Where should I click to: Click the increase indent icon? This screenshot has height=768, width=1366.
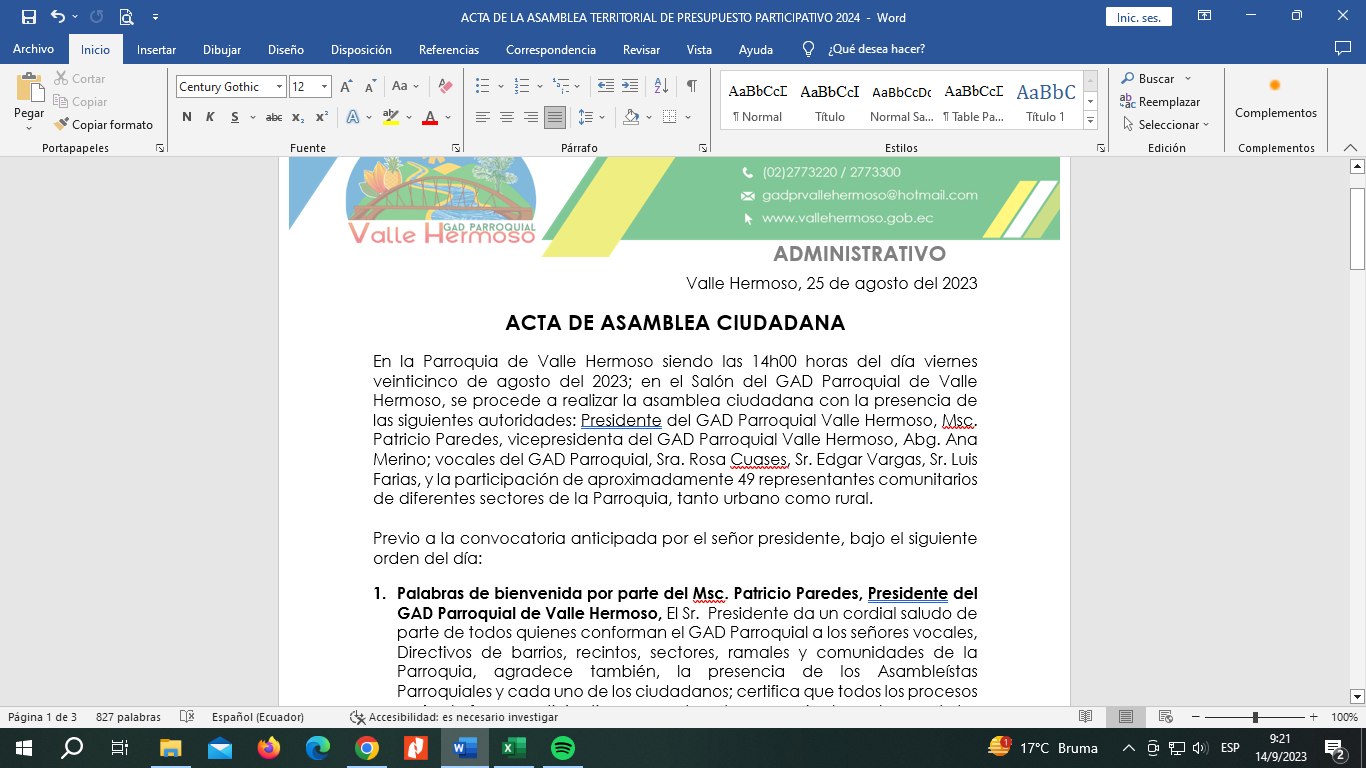[x=630, y=87]
